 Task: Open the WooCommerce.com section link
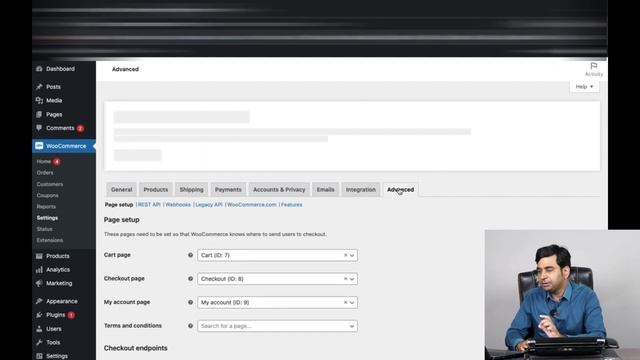pos(251,204)
